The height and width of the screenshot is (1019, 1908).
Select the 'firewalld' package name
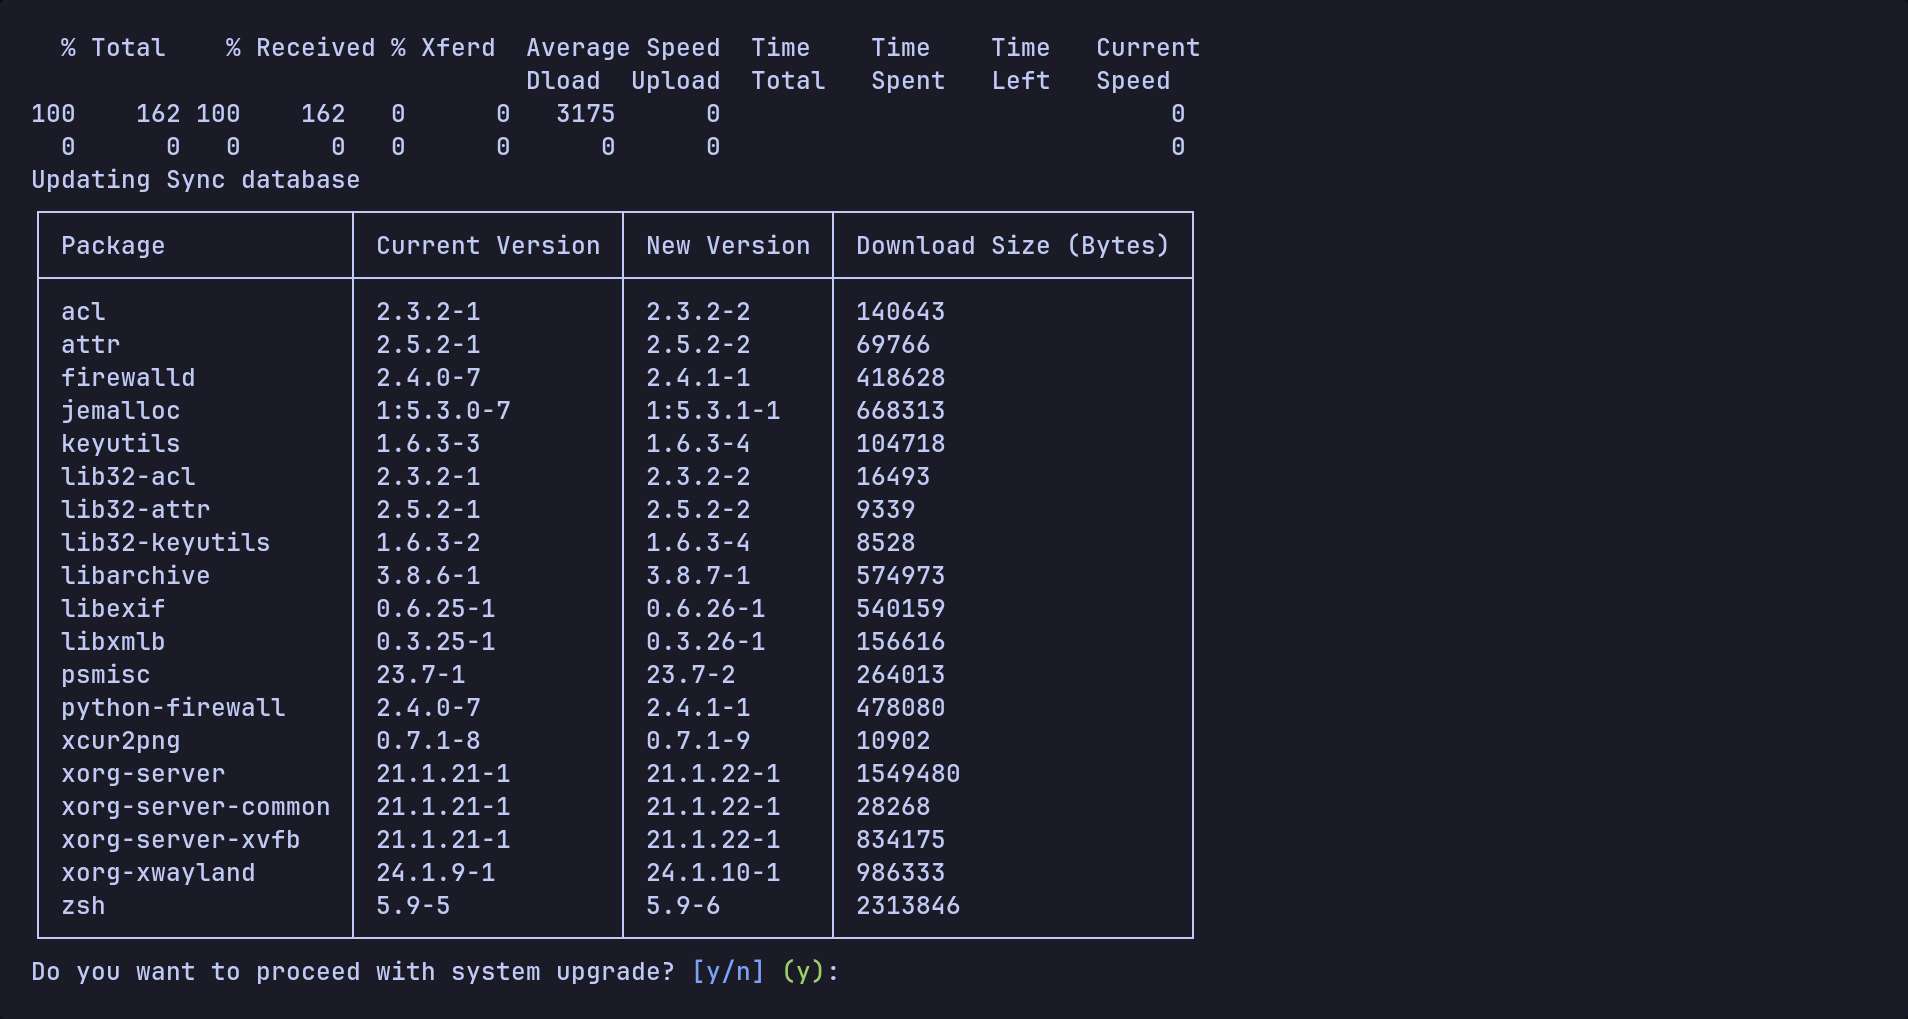point(128,378)
